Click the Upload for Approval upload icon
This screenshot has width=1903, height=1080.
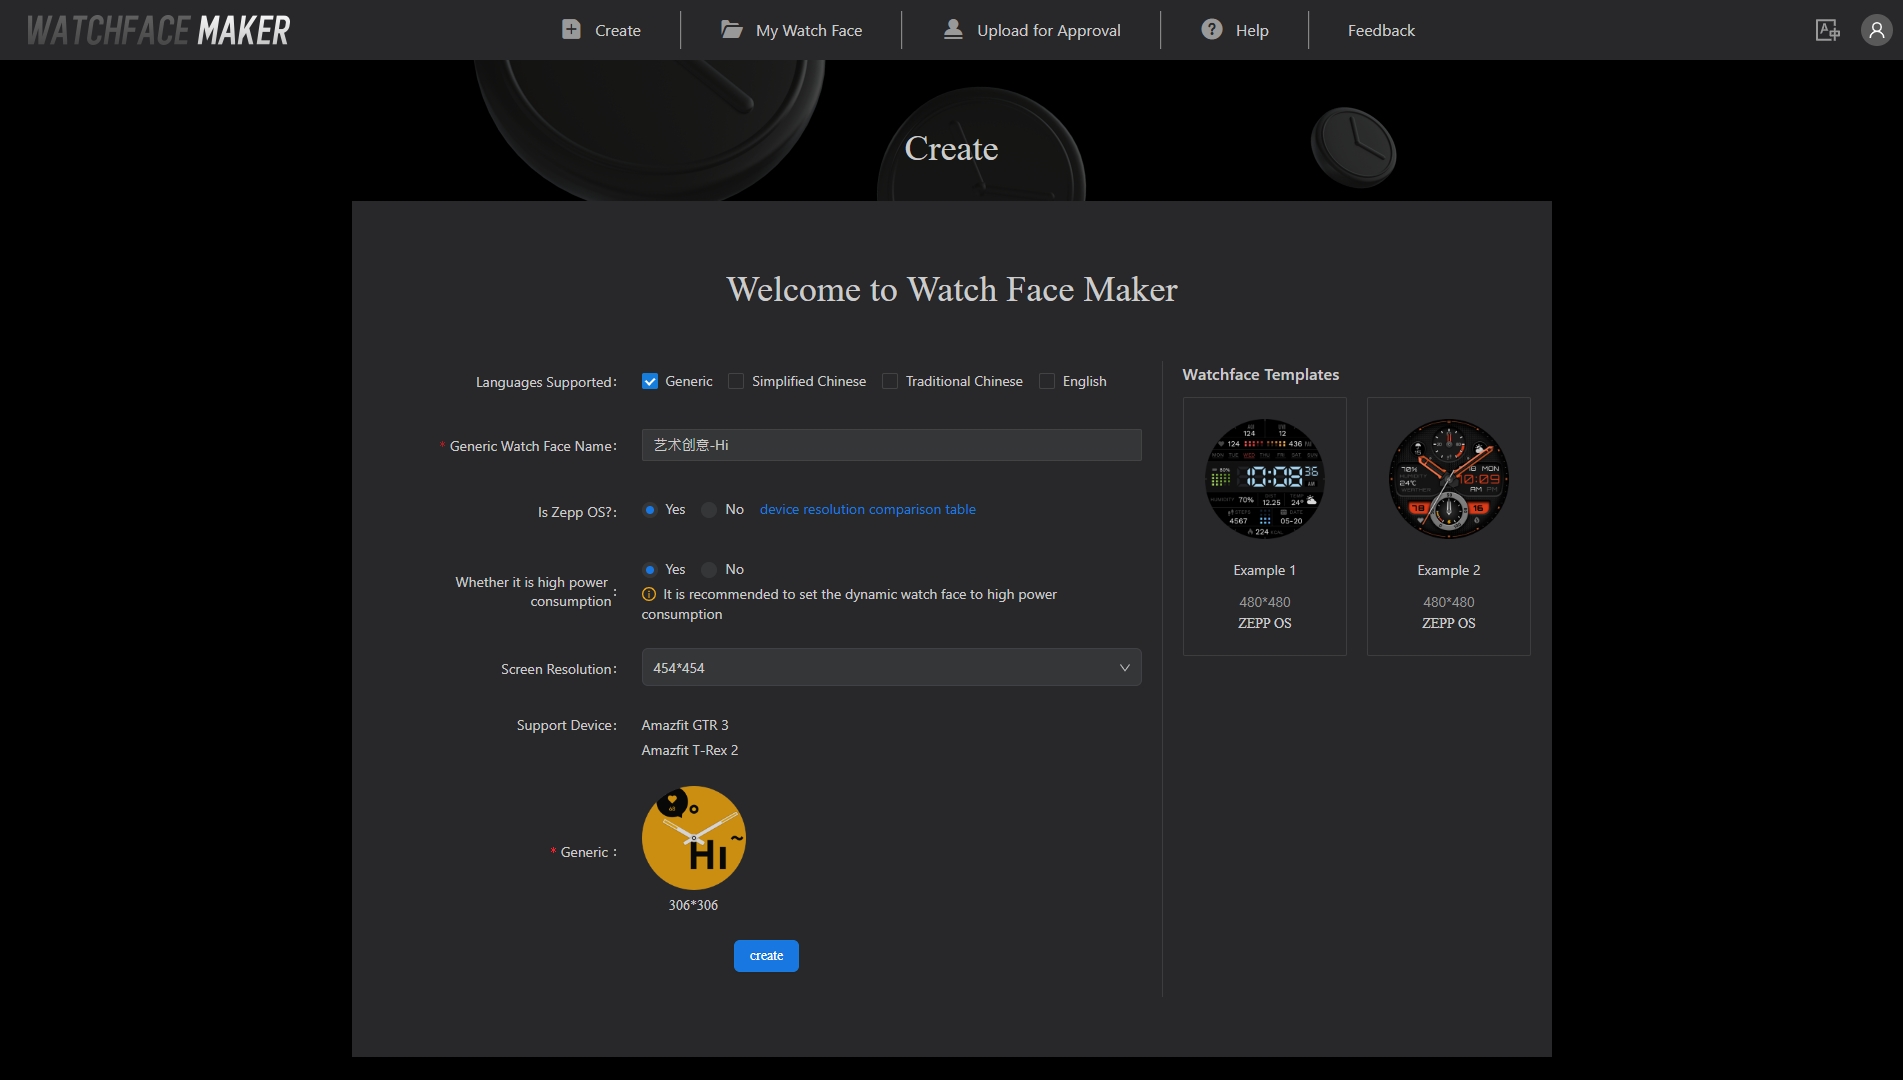953,30
